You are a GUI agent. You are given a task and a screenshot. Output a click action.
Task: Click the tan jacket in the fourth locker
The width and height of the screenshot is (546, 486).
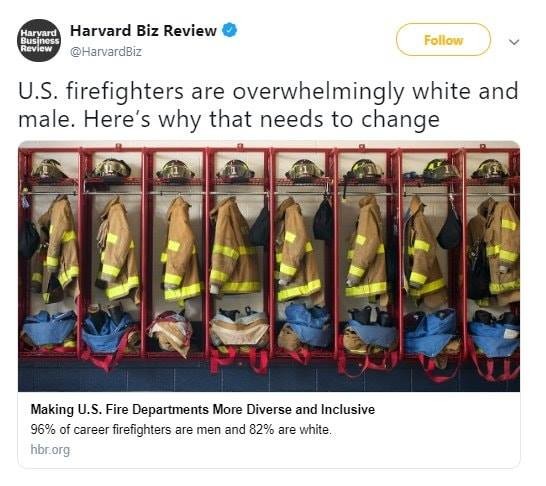(x=233, y=245)
